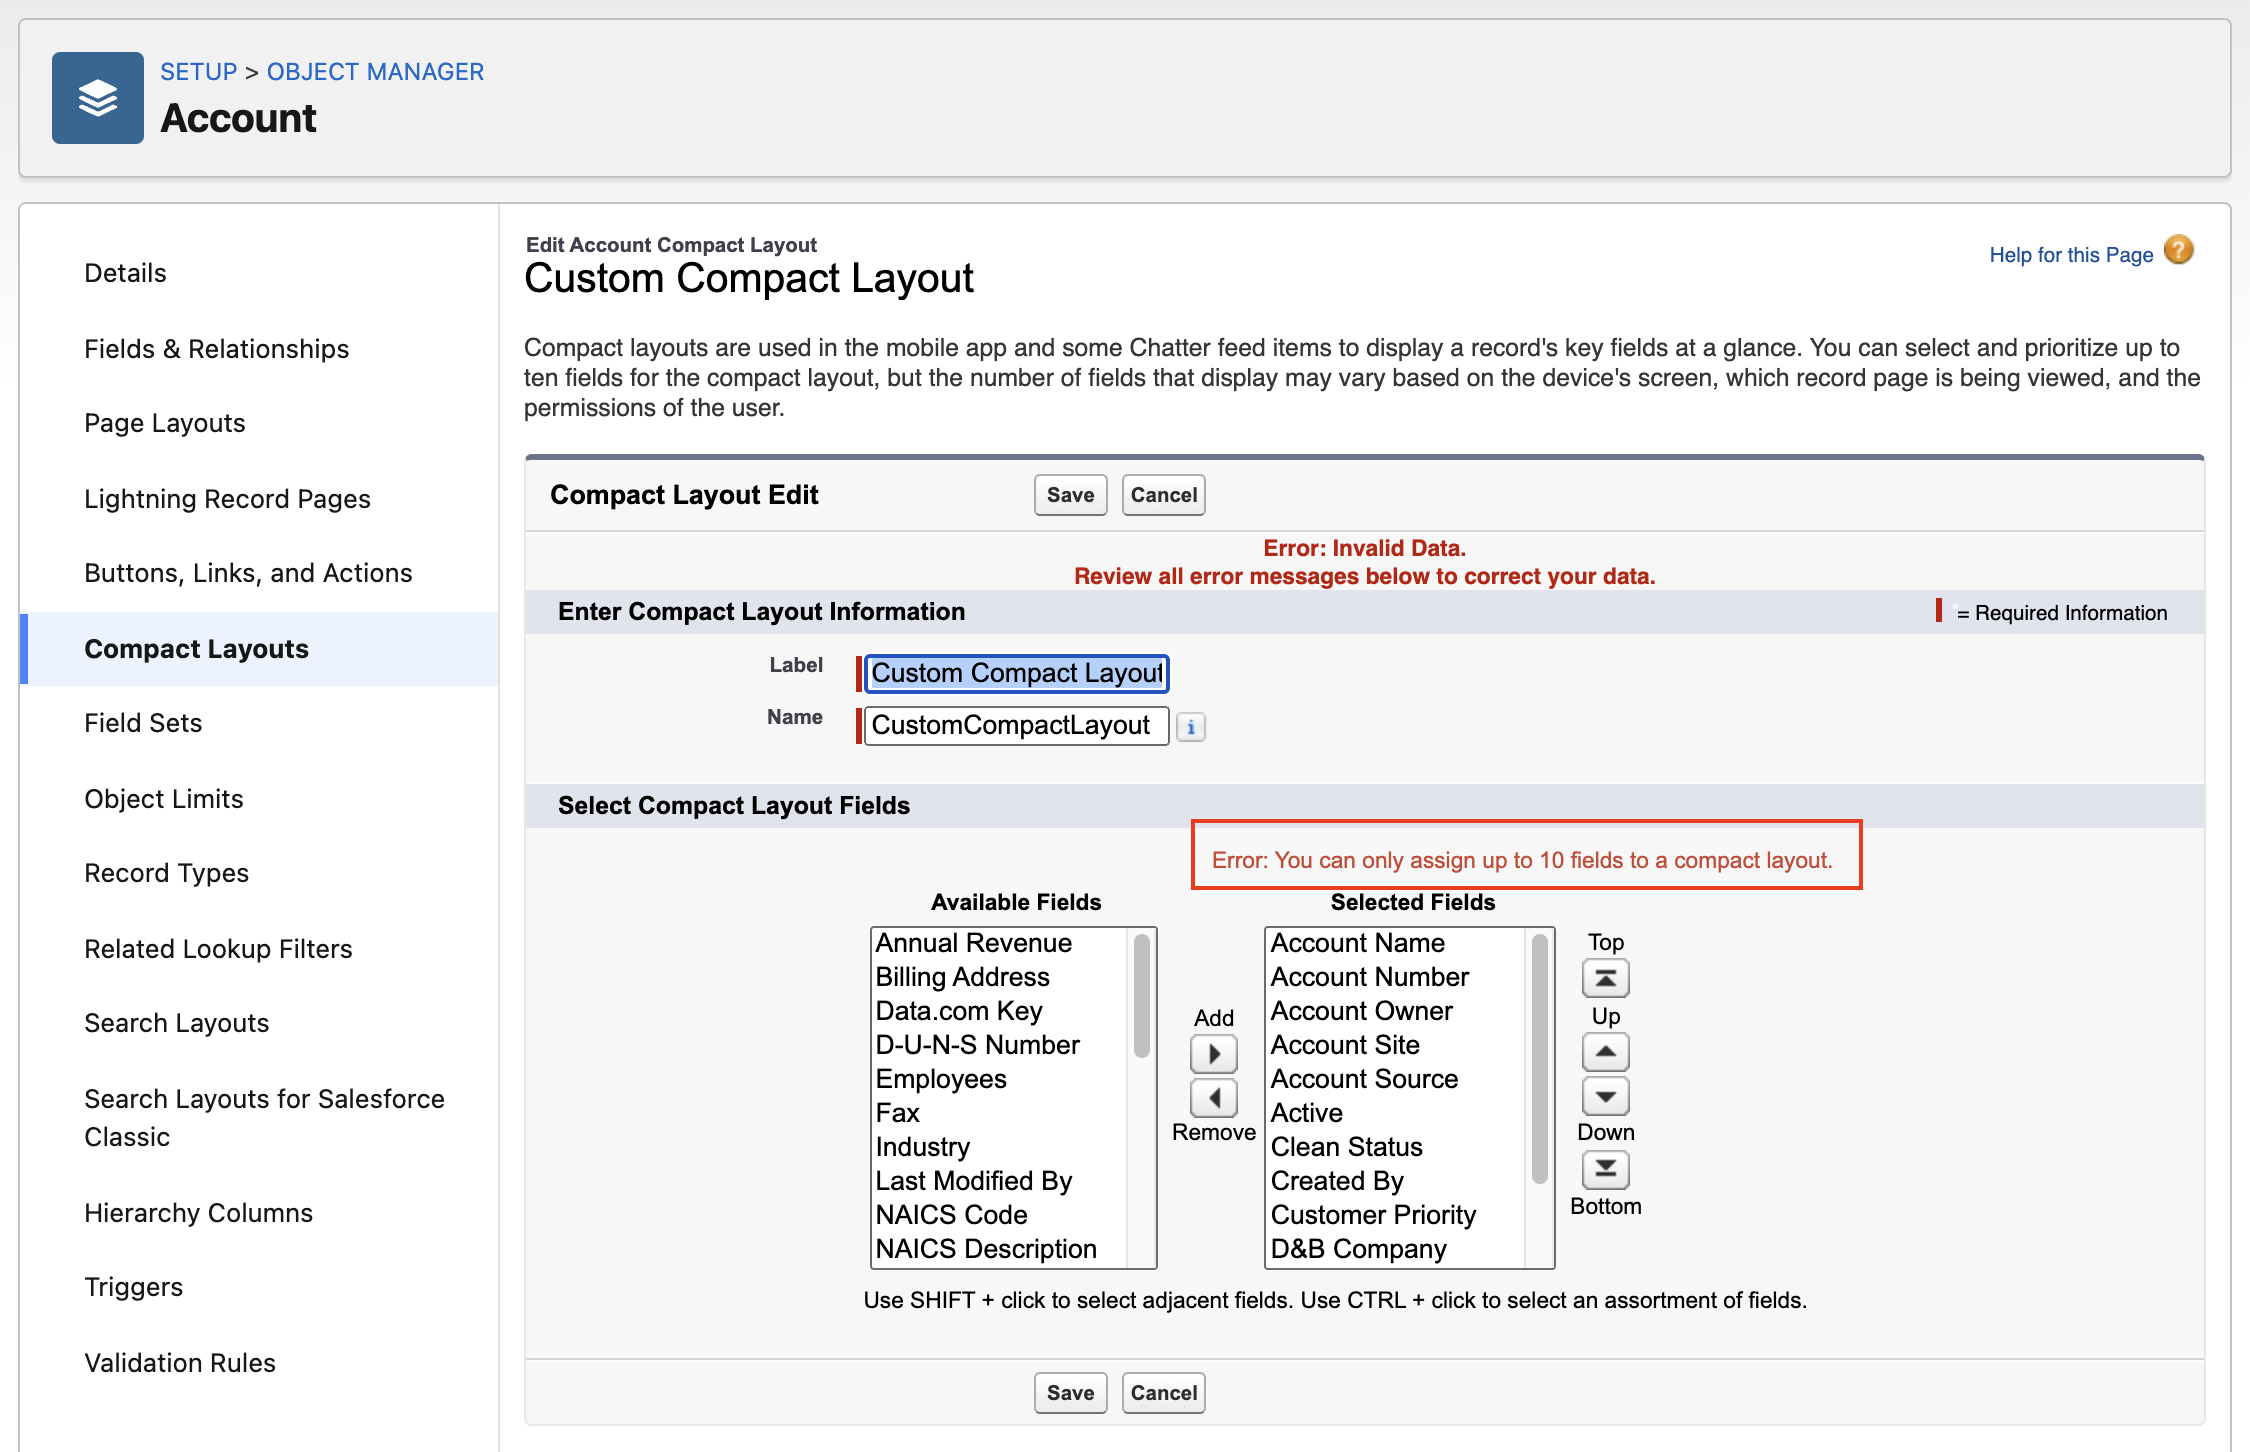The width and height of the screenshot is (2250, 1452).
Task: Move selected field to Bottom
Action: click(x=1605, y=1169)
